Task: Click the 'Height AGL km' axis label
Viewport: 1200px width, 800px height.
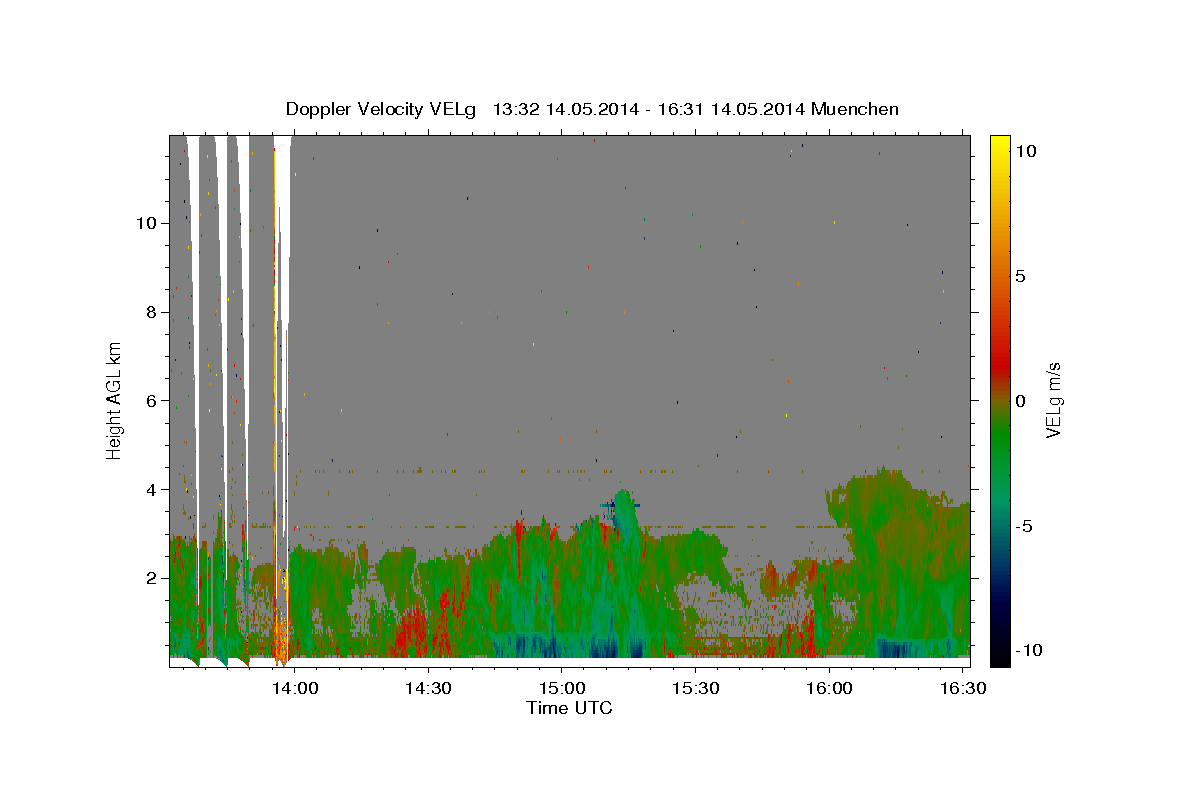Action: (115, 399)
